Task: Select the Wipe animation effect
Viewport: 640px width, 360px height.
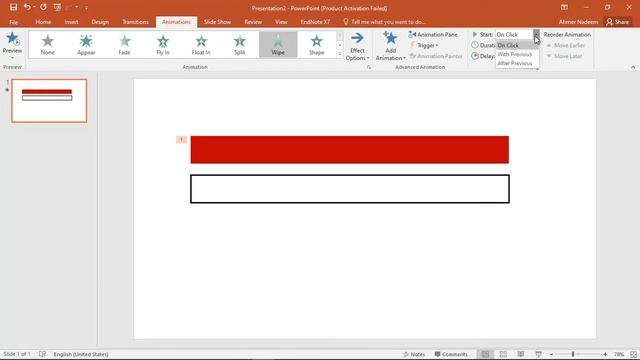Action: tap(278, 44)
